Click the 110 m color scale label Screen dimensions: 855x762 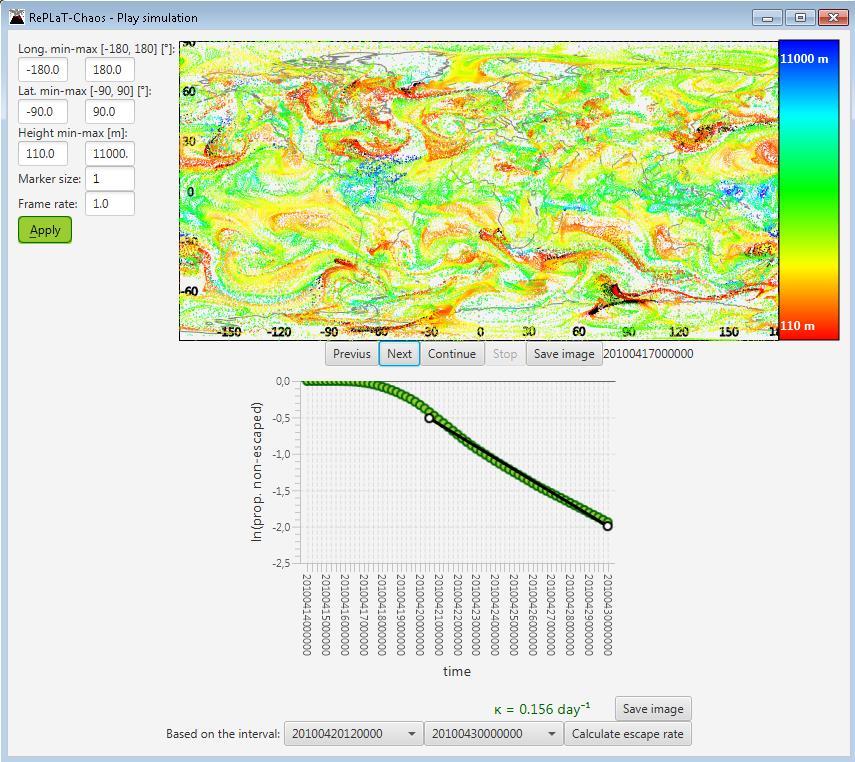pyautogui.click(x=797, y=326)
